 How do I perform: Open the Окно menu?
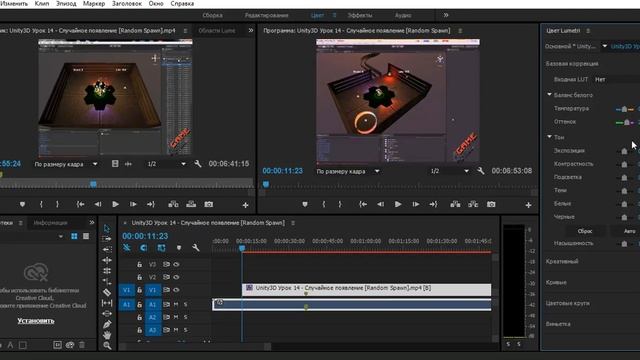point(156,4)
